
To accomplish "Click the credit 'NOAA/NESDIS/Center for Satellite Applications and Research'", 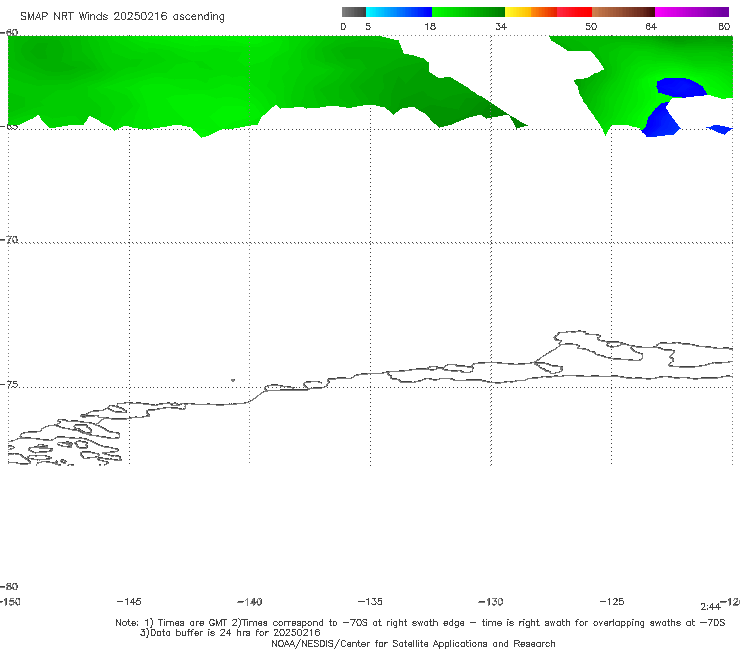I will coord(413,643).
